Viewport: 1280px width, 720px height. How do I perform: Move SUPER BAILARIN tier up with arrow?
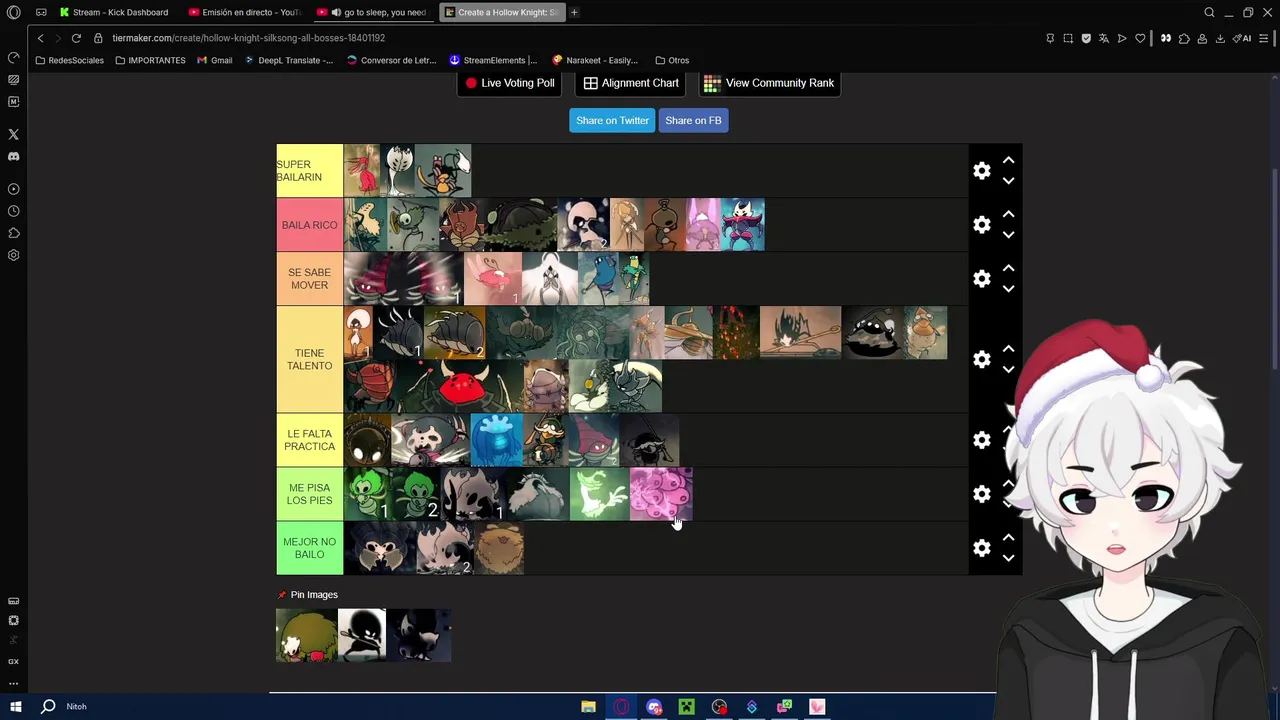click(1008, 160)
